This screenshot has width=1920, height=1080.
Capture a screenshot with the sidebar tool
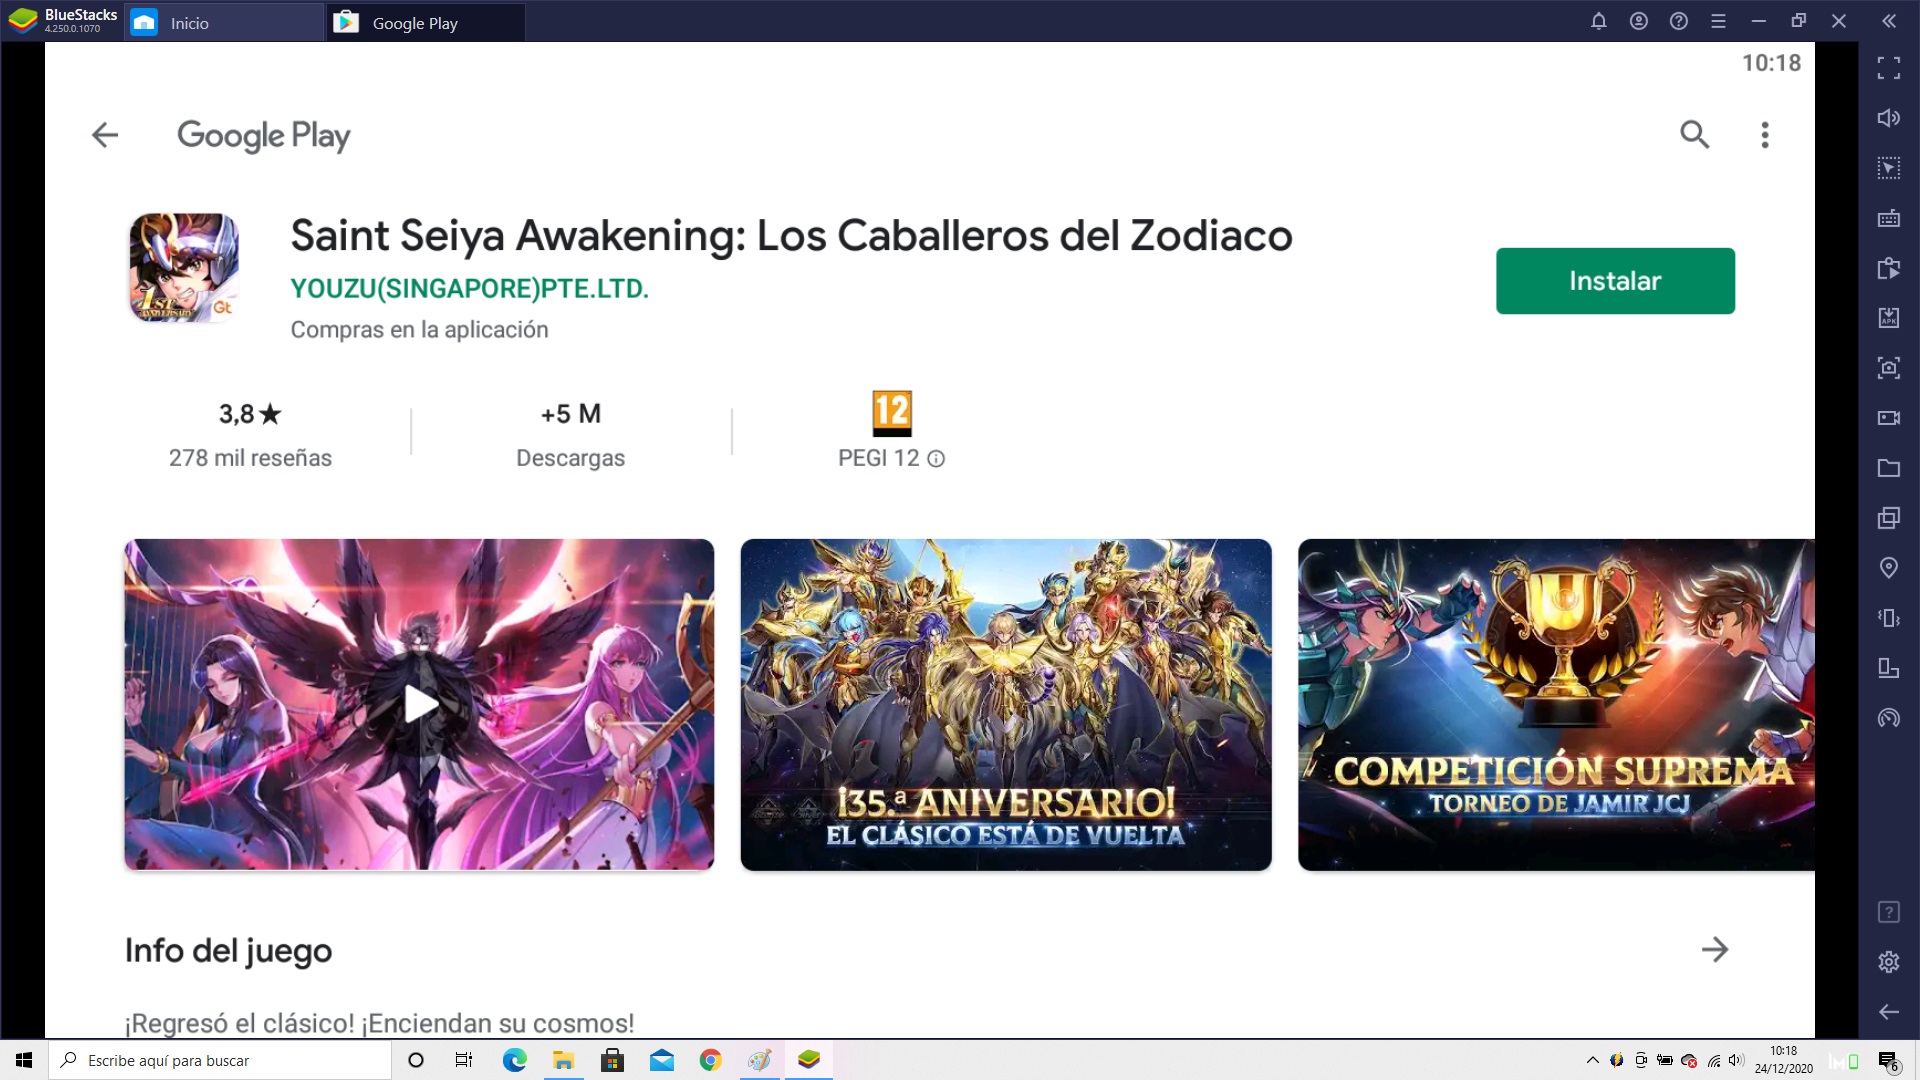coord(1890,368)
